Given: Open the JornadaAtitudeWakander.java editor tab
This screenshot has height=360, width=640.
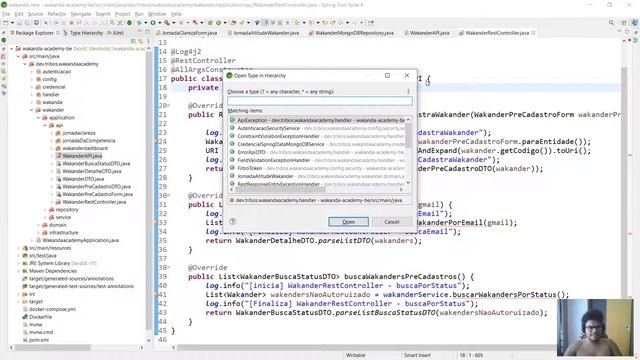Looking at the screenshot, I should tap(263, 33).
